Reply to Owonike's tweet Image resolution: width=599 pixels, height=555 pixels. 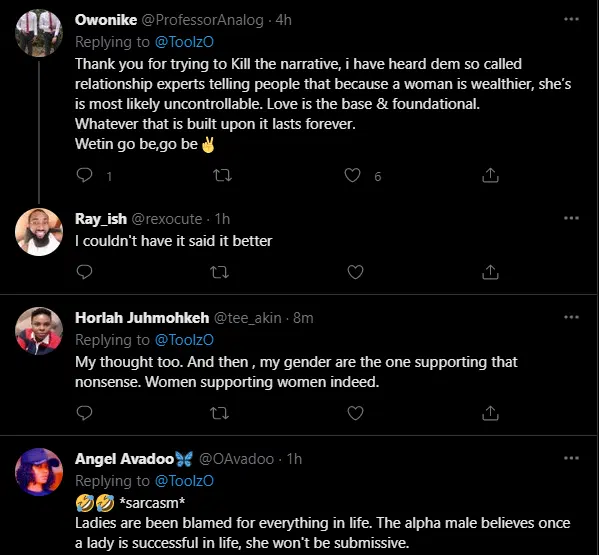84,175
